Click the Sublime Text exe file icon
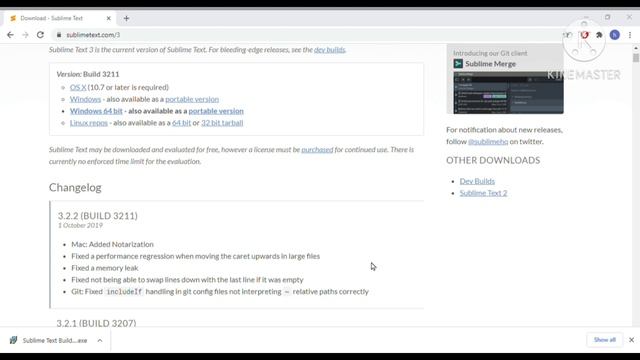Screen dimensions: 640x360 (13, 340)
